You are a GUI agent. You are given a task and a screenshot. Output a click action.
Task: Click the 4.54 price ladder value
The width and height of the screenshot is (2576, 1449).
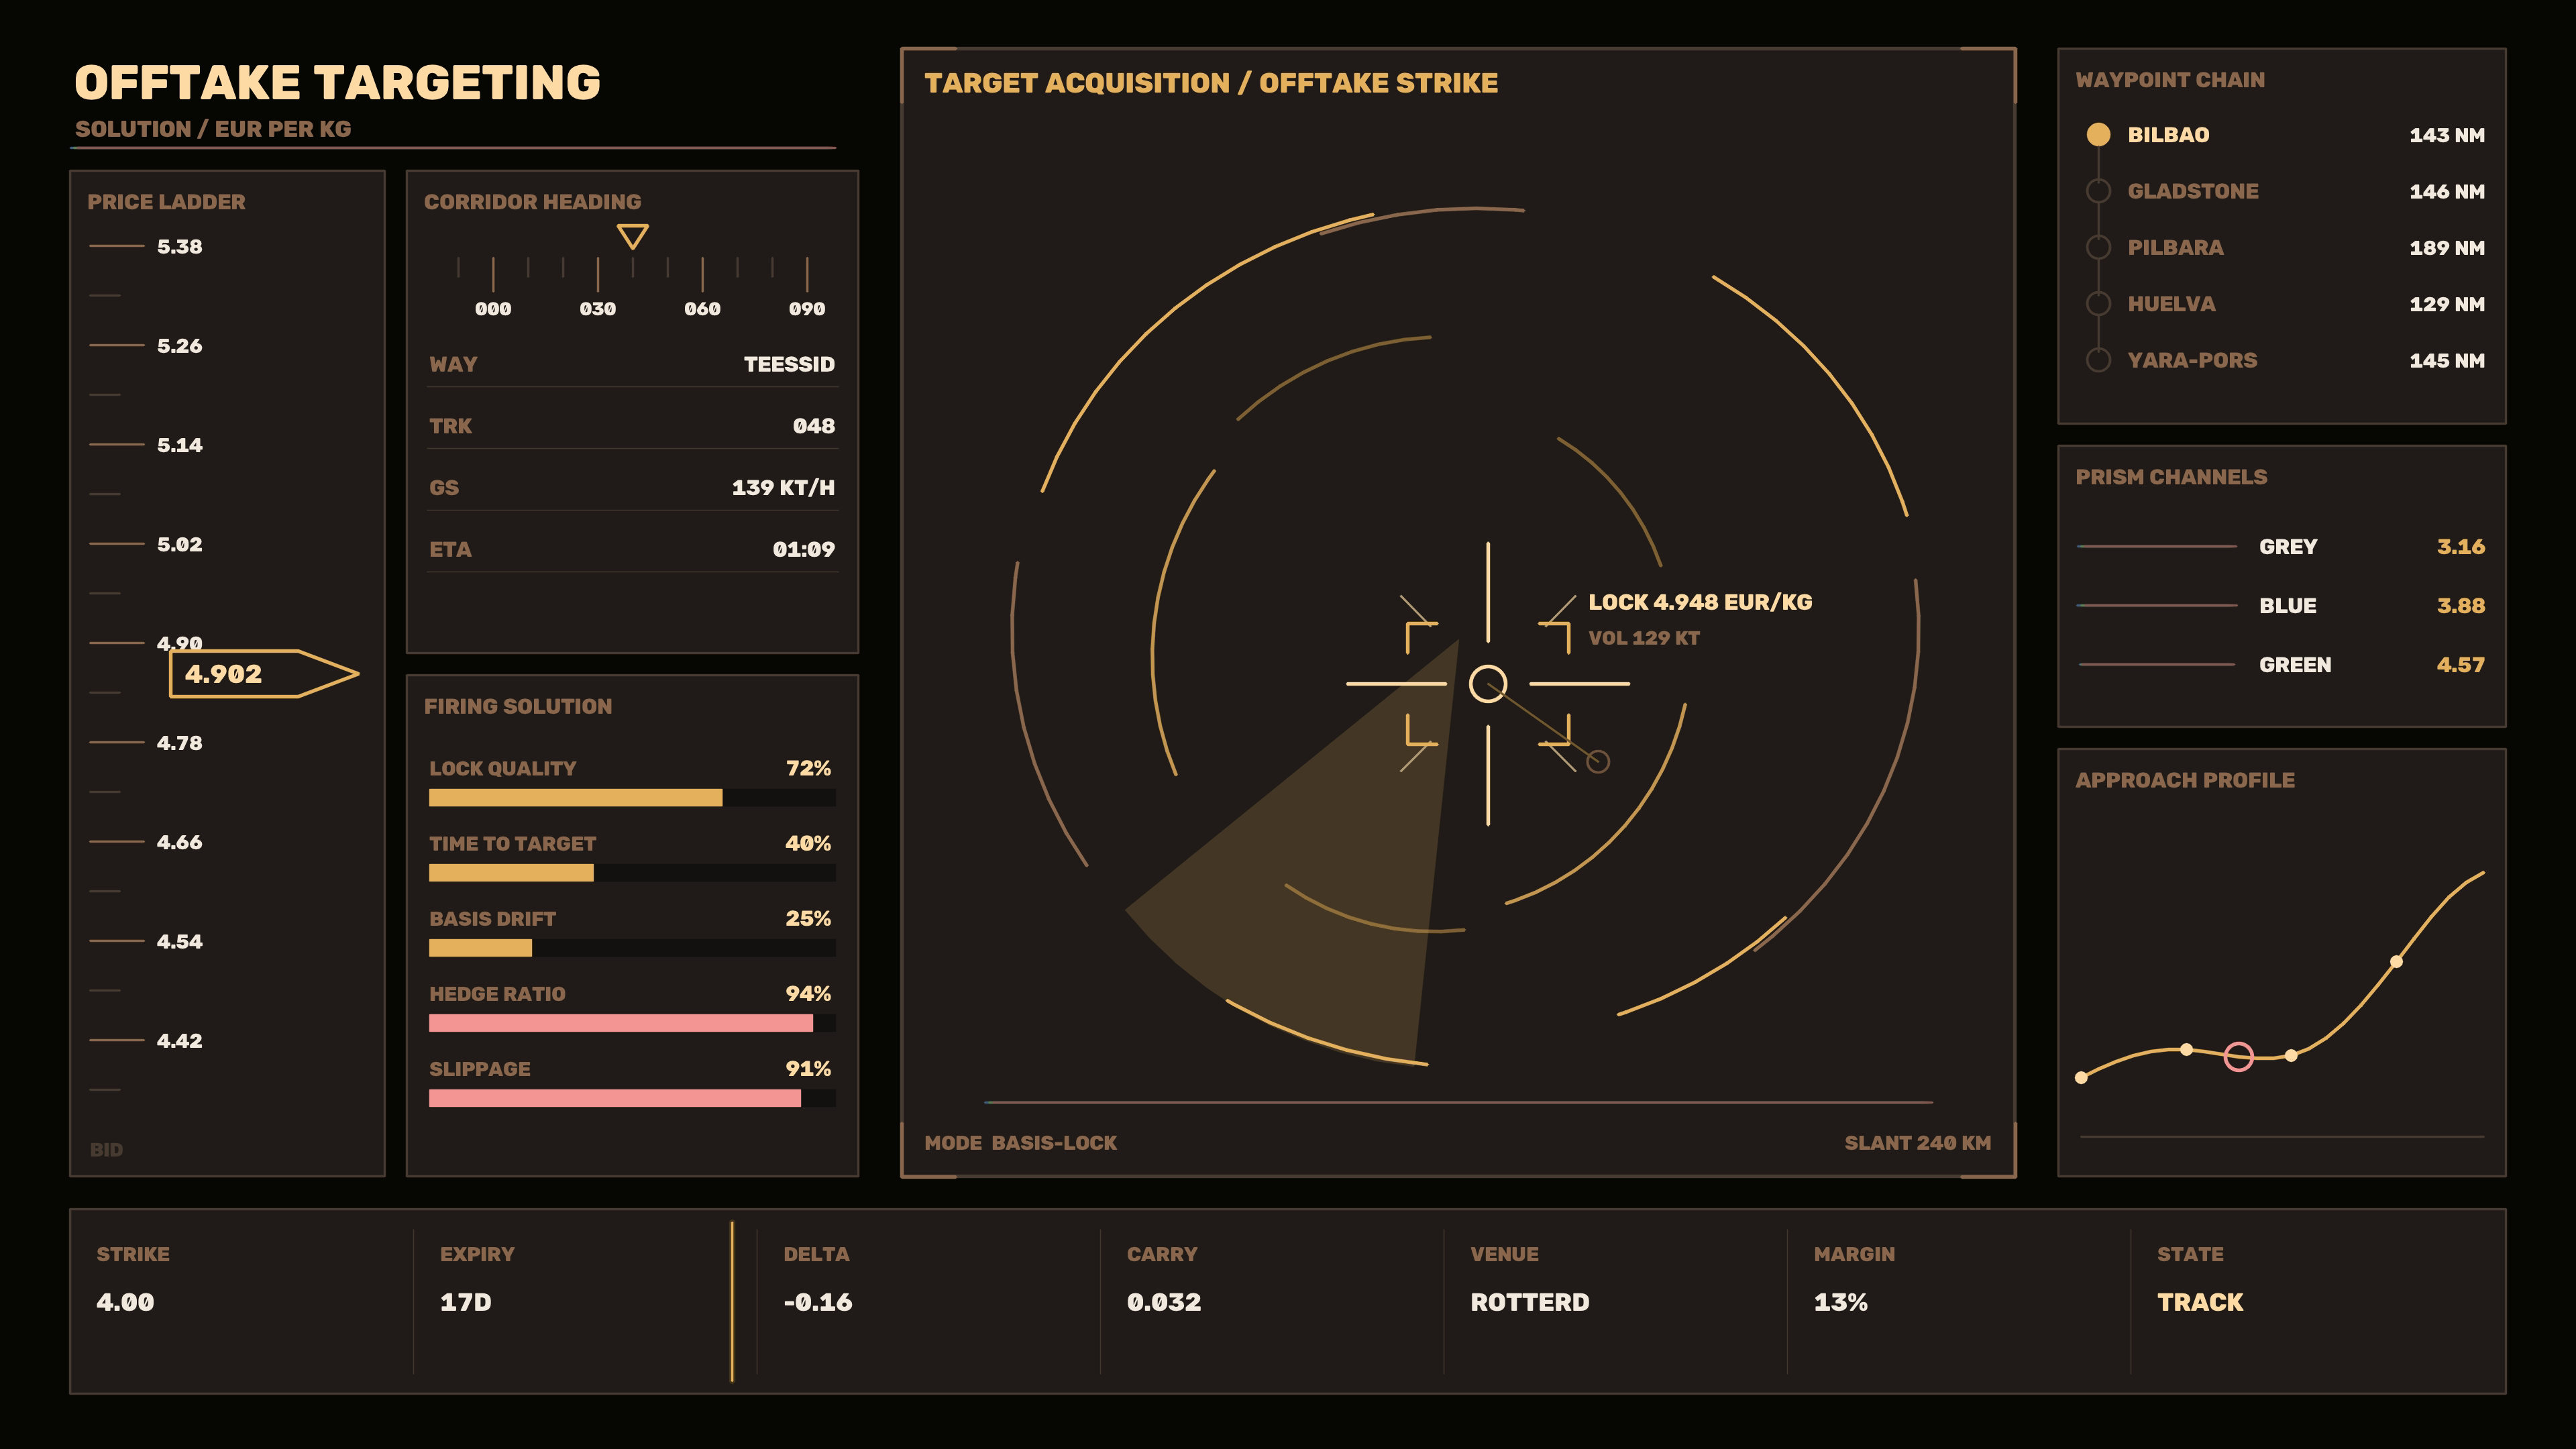(x=180, y=942)
